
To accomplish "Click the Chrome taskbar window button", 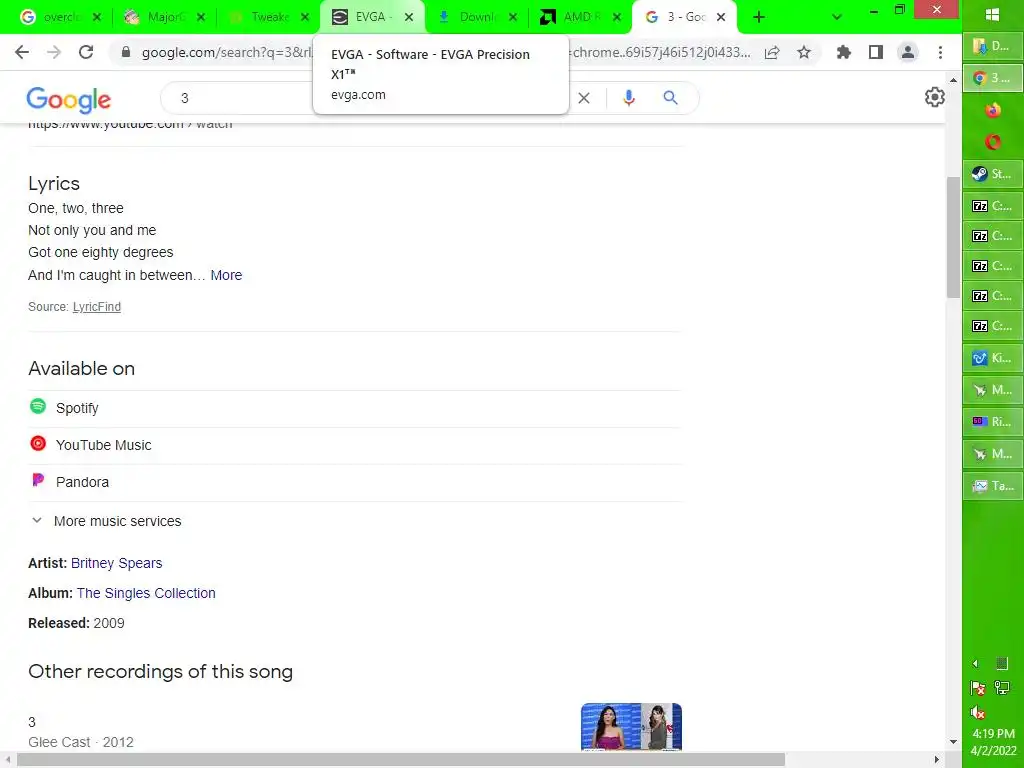I will click(993, 78).
